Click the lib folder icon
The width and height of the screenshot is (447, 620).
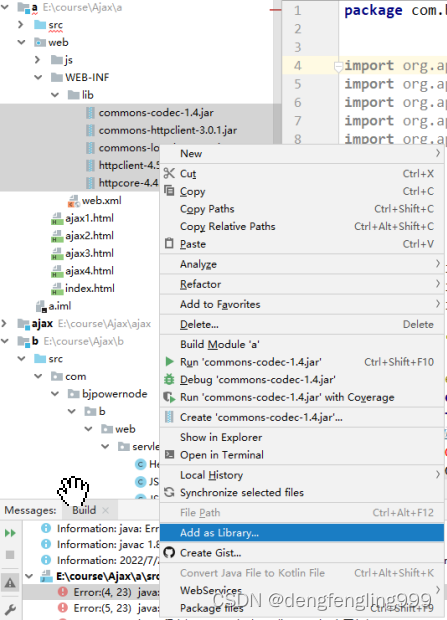point(74,95)
